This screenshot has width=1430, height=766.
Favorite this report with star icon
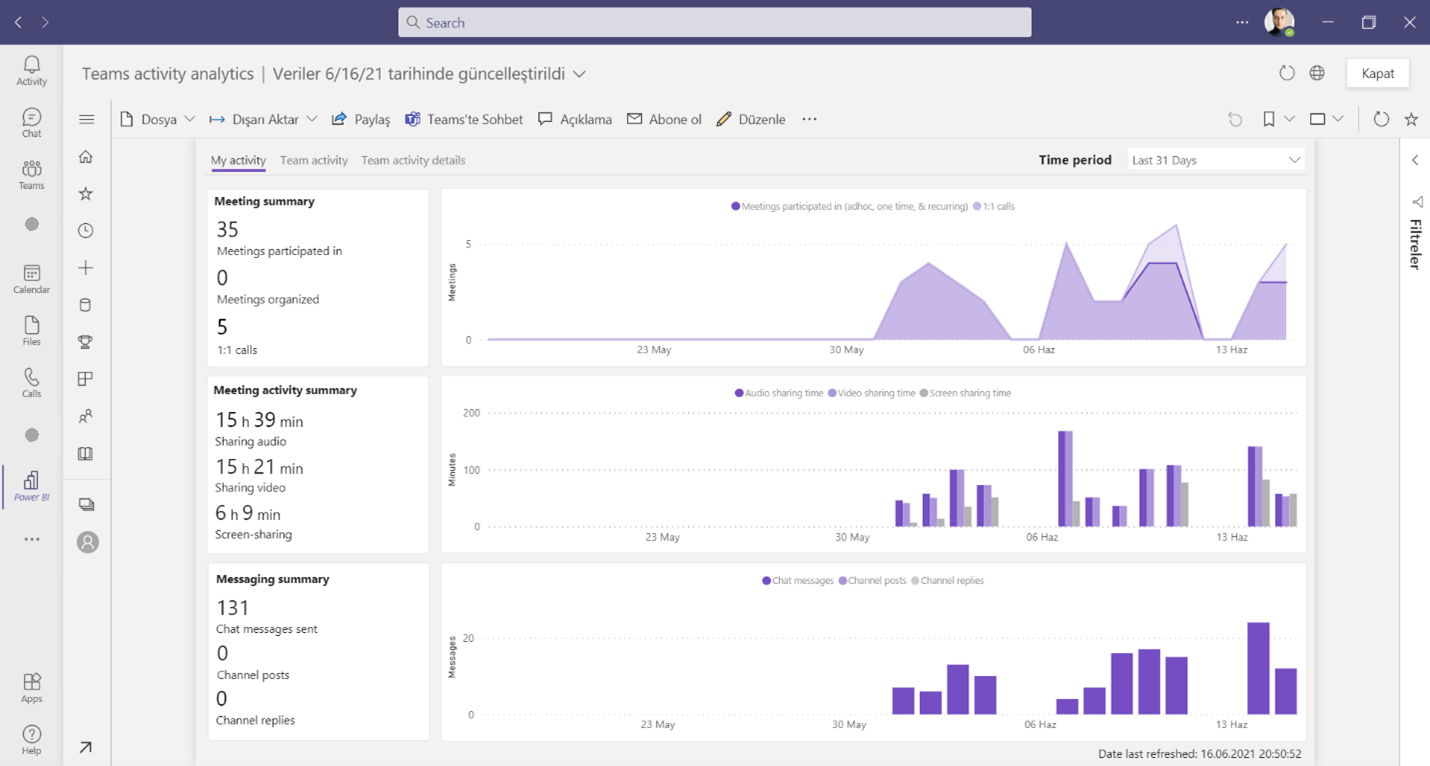pos(1411,119)
